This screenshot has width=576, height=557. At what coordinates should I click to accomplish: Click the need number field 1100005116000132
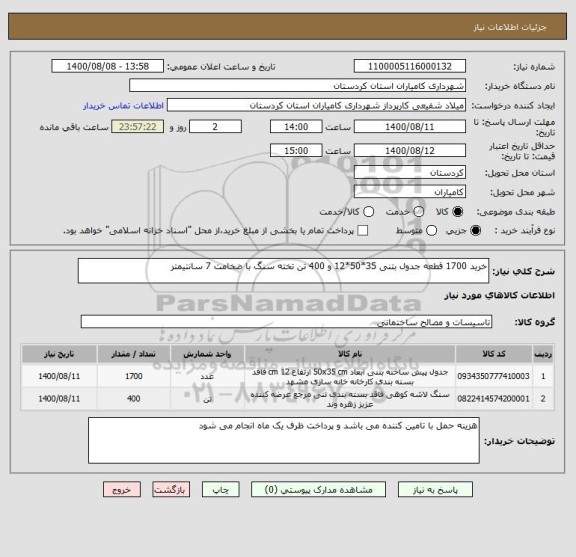pos(410,67)
